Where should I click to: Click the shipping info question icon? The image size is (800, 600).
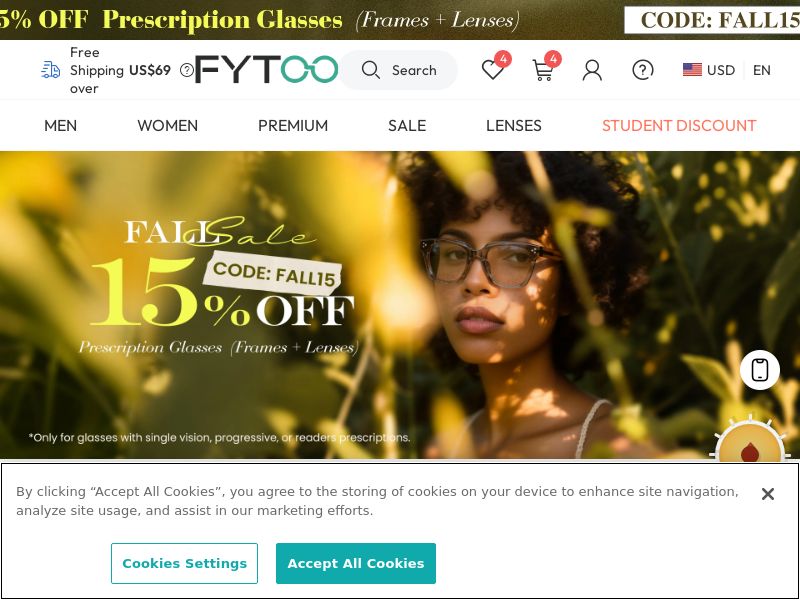click(187, 70)
